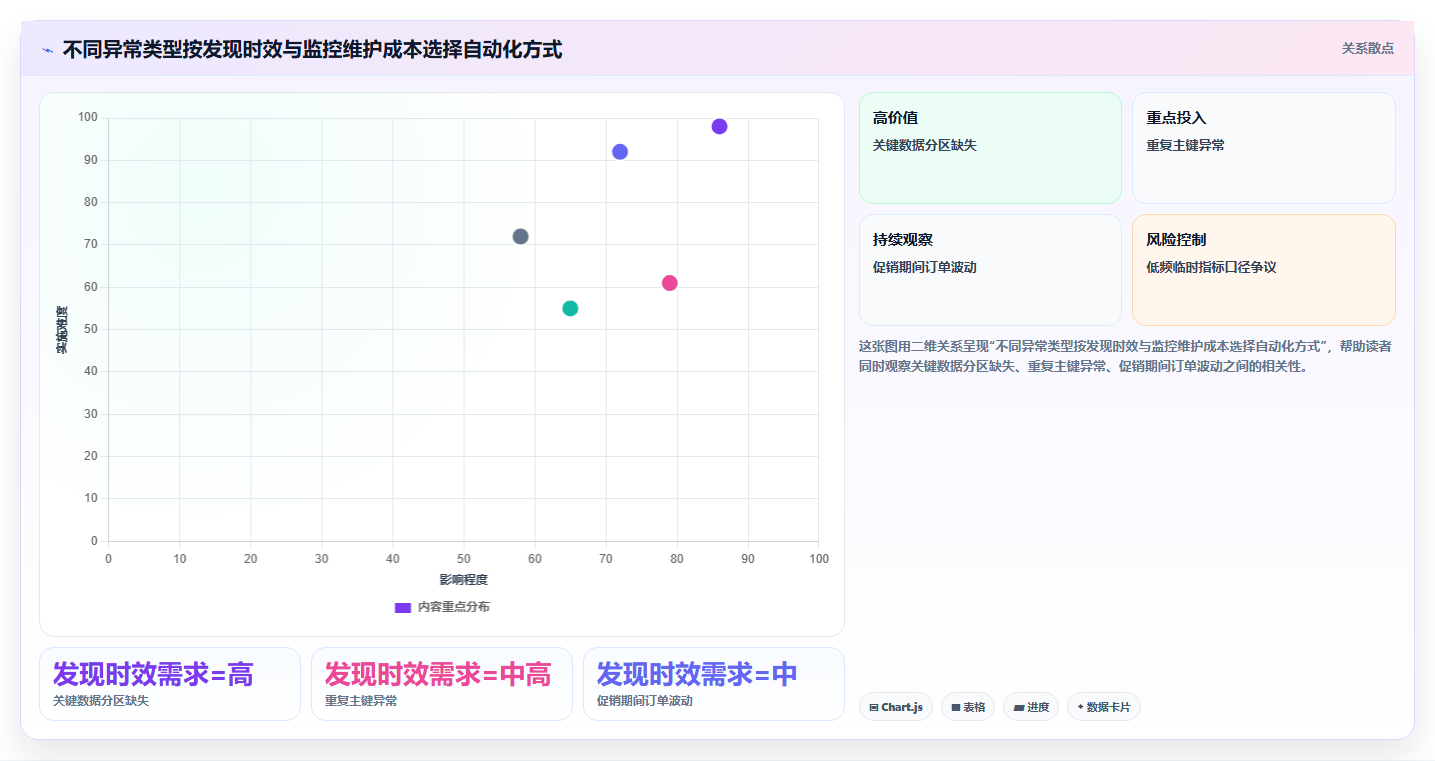Click the 关系散点 label in header

pyautogui.click(x=1368, y=48)
